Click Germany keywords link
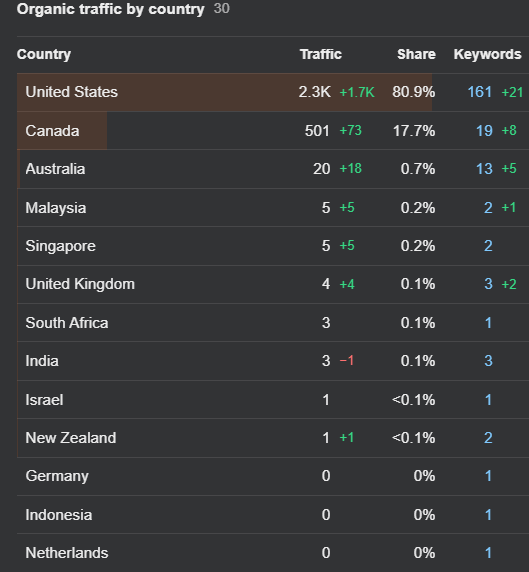529x572 pixels. click(x=488, y=476)
